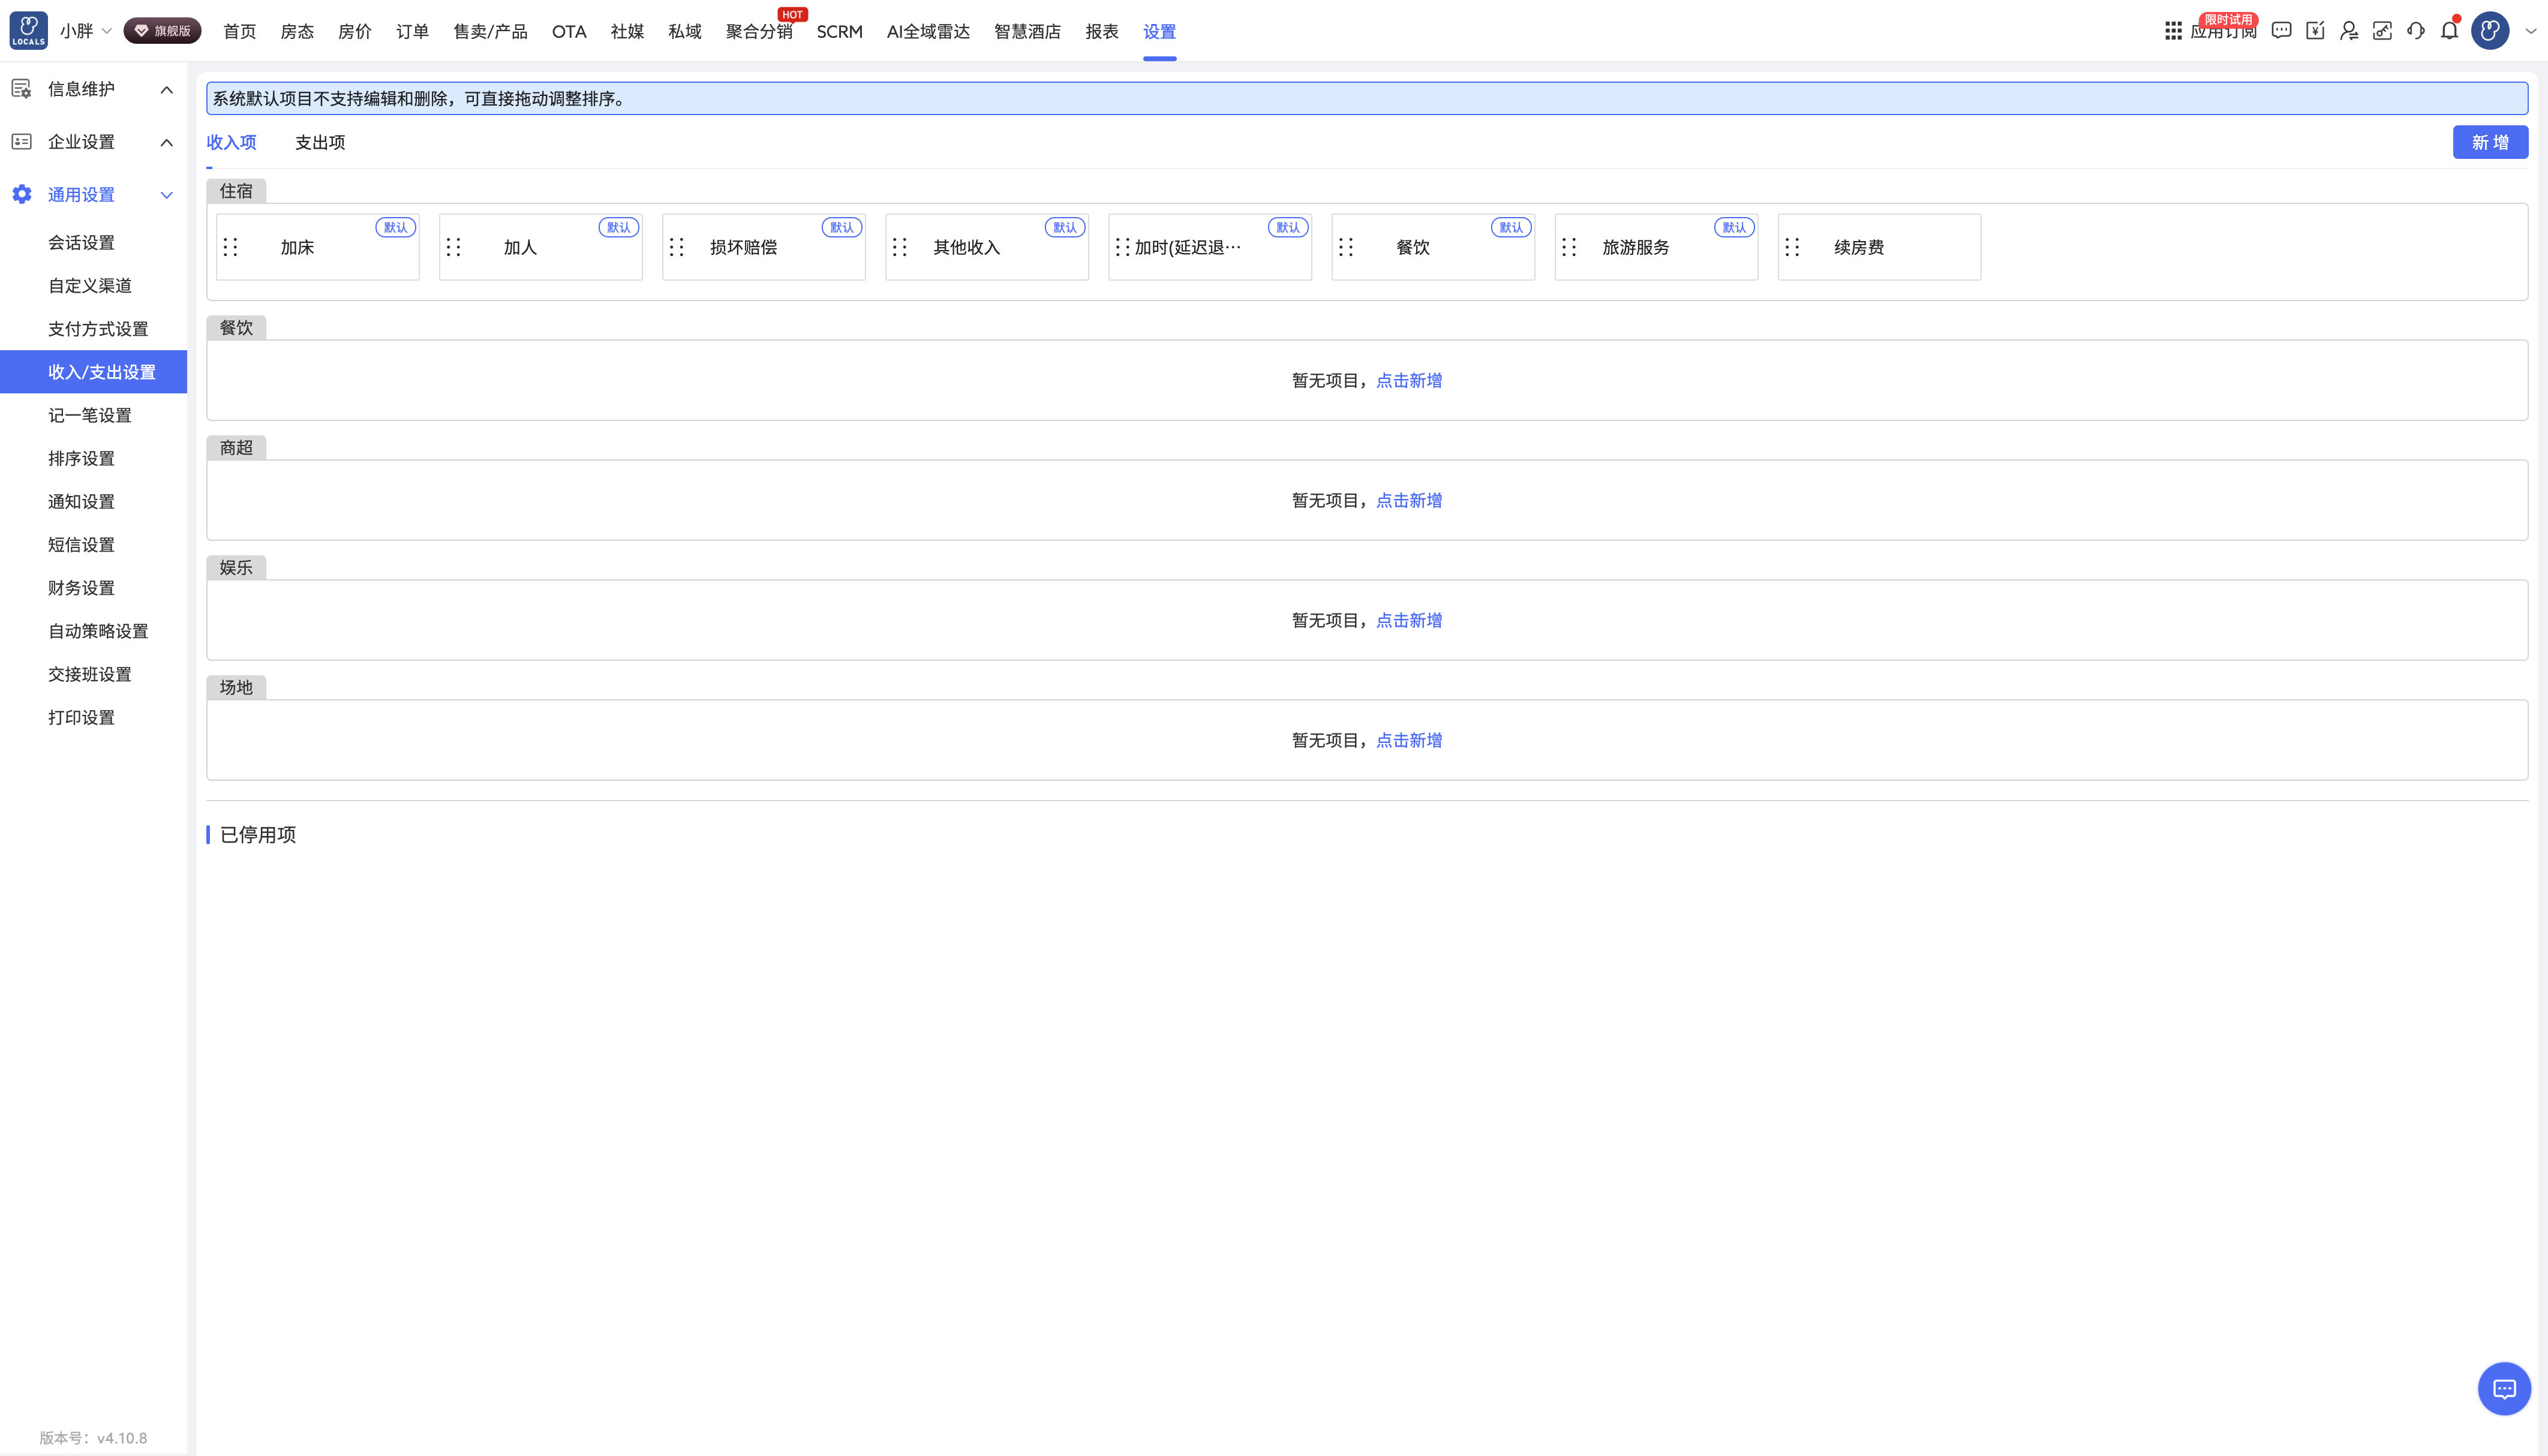Open 打印设置 in the sidebar
The height and width of the screenshot is (1456, 2548).
coord(81,717)
